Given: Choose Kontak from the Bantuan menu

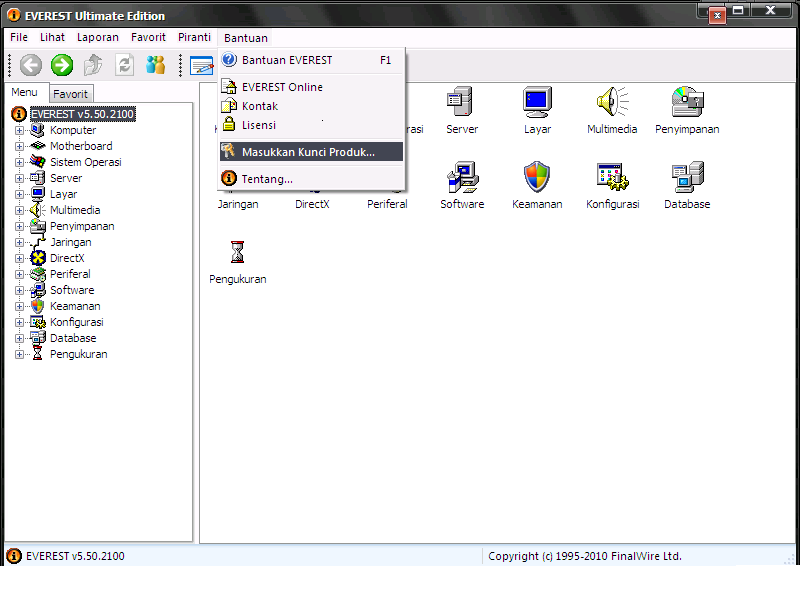Looking at the screenshot, I should (x=311, y=106).
